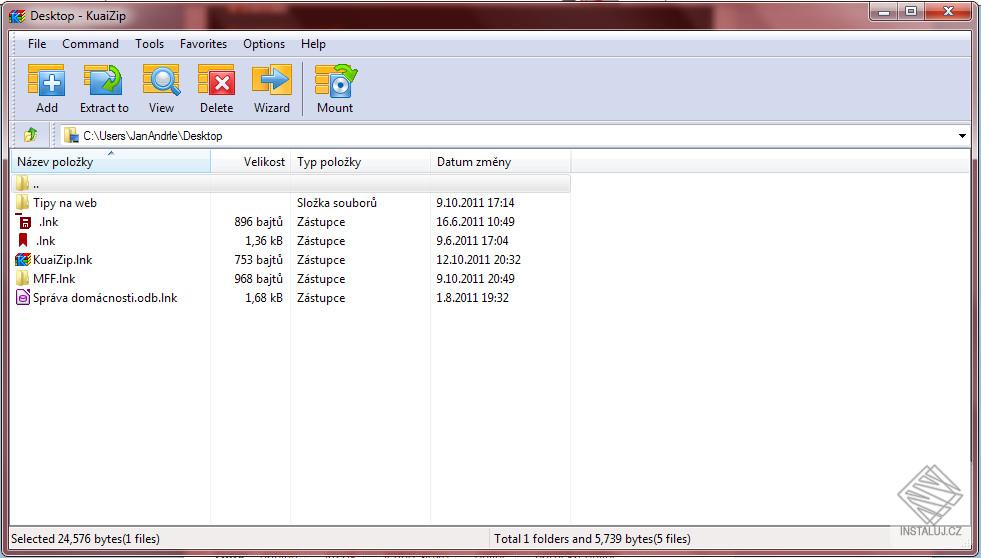Image resolution: width=981 pixels, height=558 pixels.
Task: Click the '1,68 kB' size cell
Action: click(x=264, y=298)
